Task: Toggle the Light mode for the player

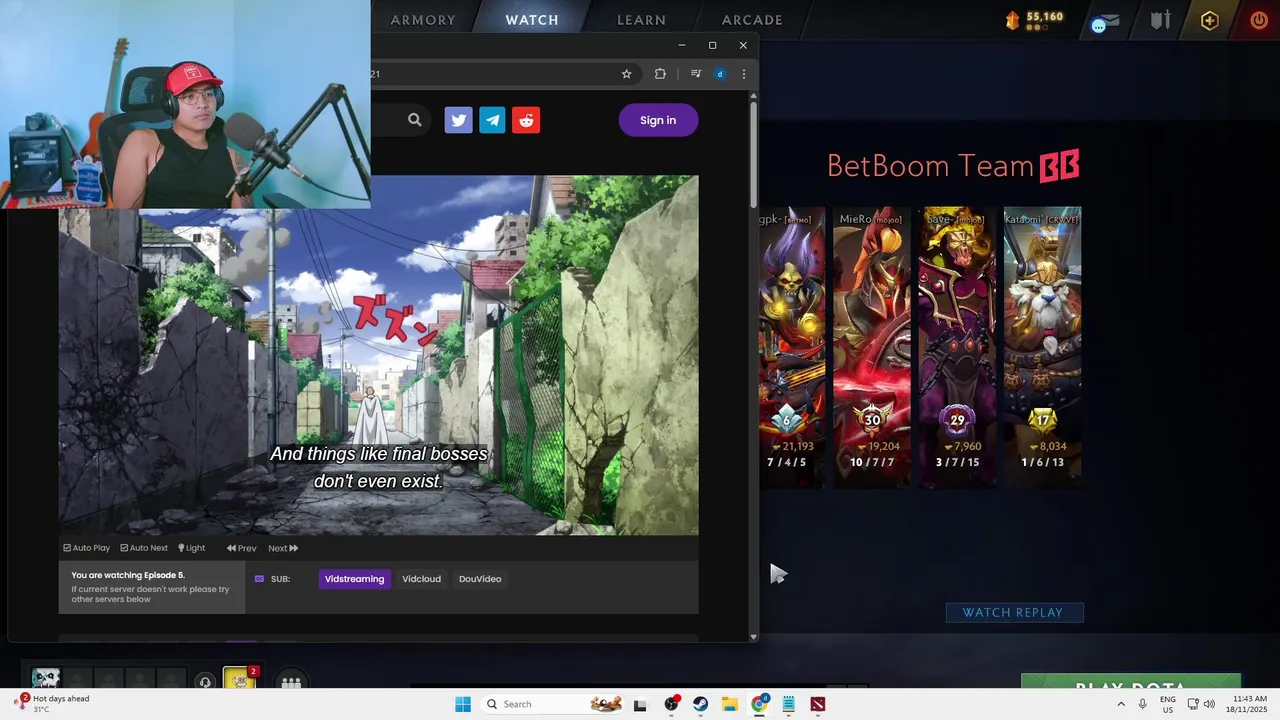Action: [192, 548]
